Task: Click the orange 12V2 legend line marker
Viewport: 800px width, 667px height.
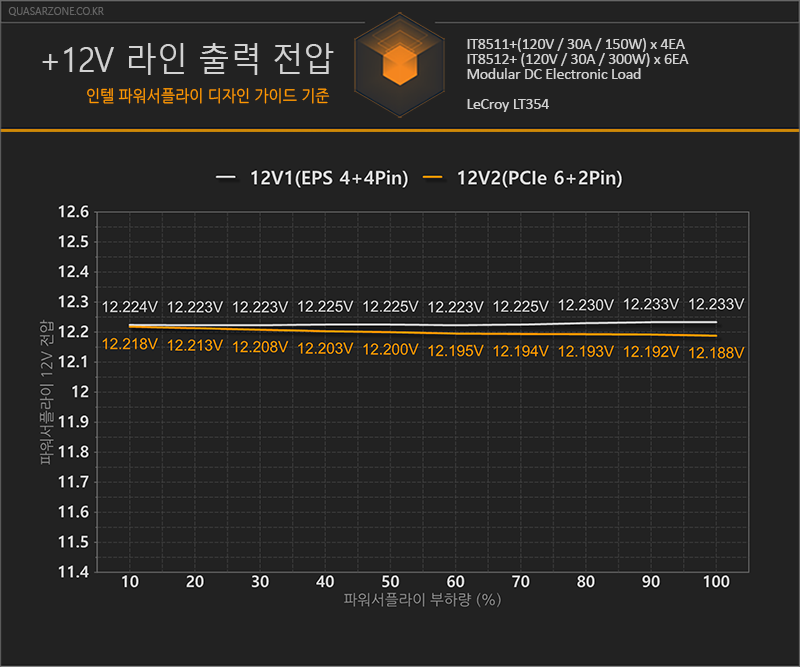Action: (x=433, y=178)
